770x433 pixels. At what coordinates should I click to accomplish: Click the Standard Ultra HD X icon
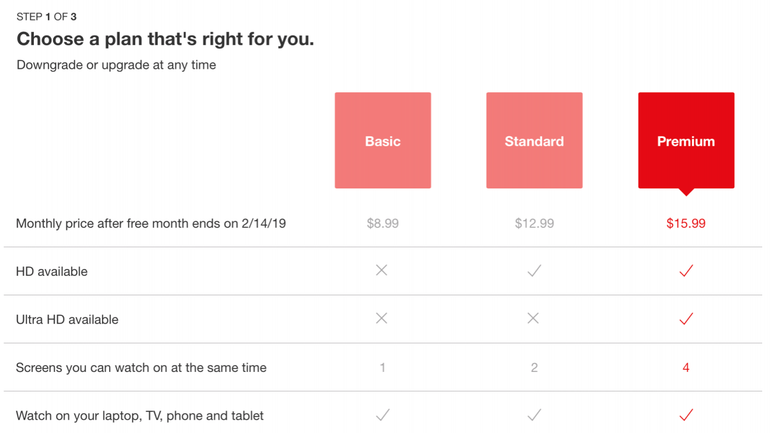pos(533,318)
